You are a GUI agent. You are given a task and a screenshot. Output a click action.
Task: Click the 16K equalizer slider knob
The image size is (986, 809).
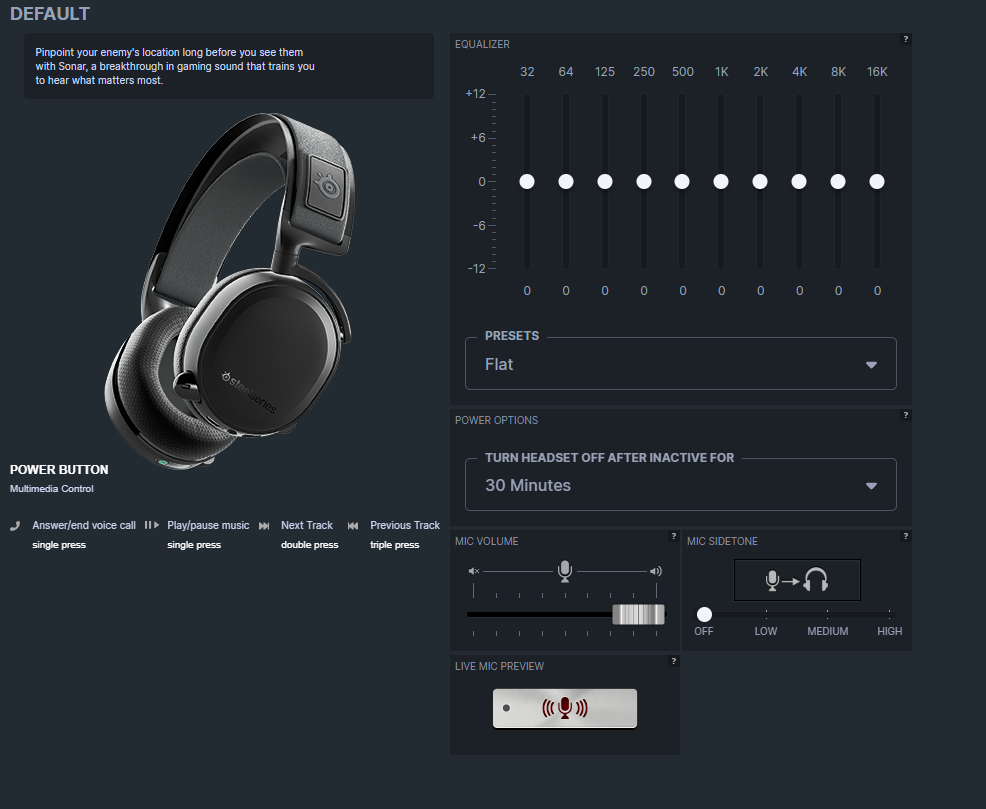(x=877, y=182)
